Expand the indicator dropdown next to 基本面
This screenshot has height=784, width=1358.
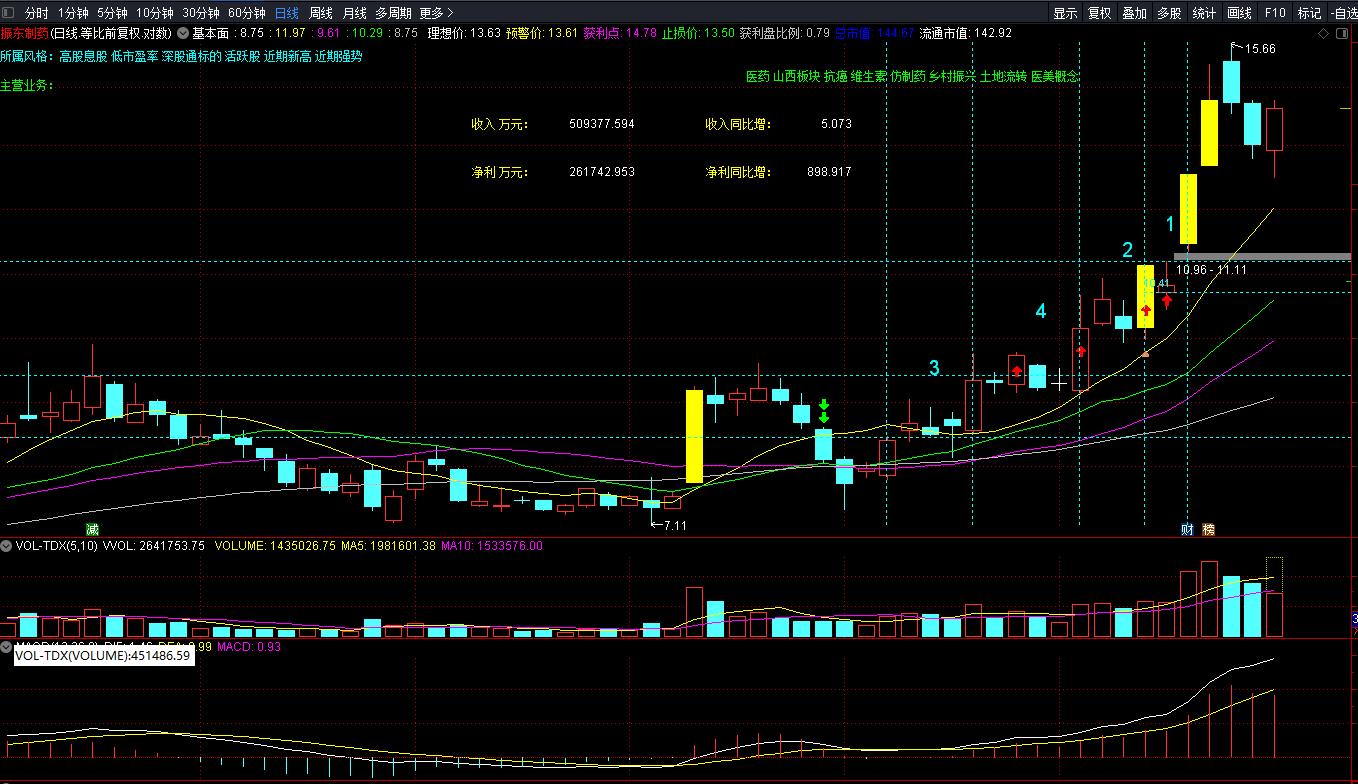(182, 33)
